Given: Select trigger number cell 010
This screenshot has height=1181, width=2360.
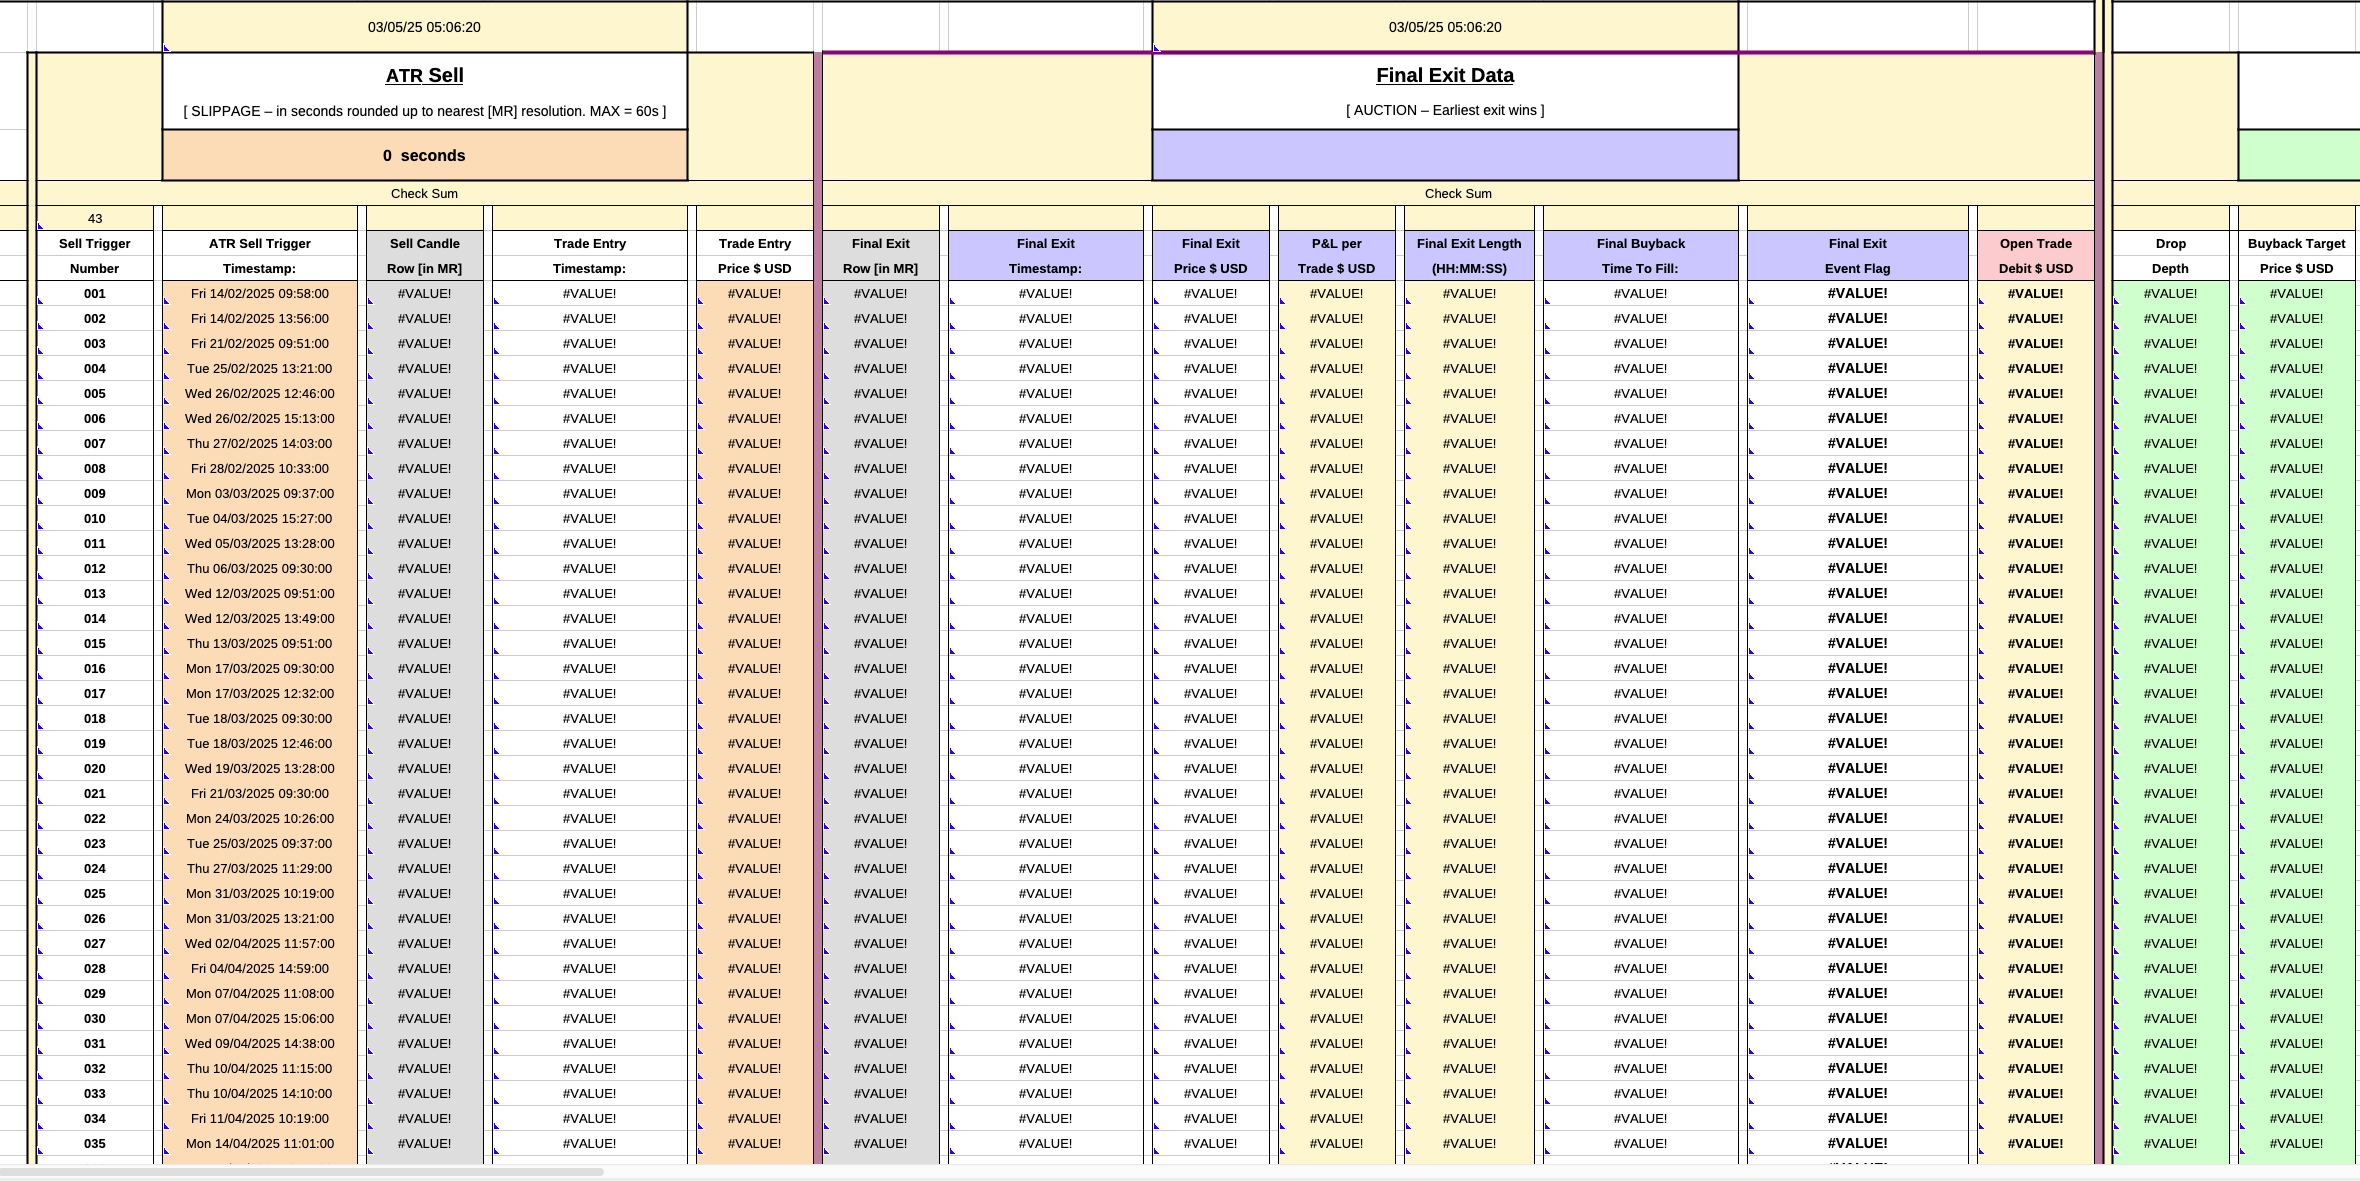Looking at the screenshot, I should point(95,518).
